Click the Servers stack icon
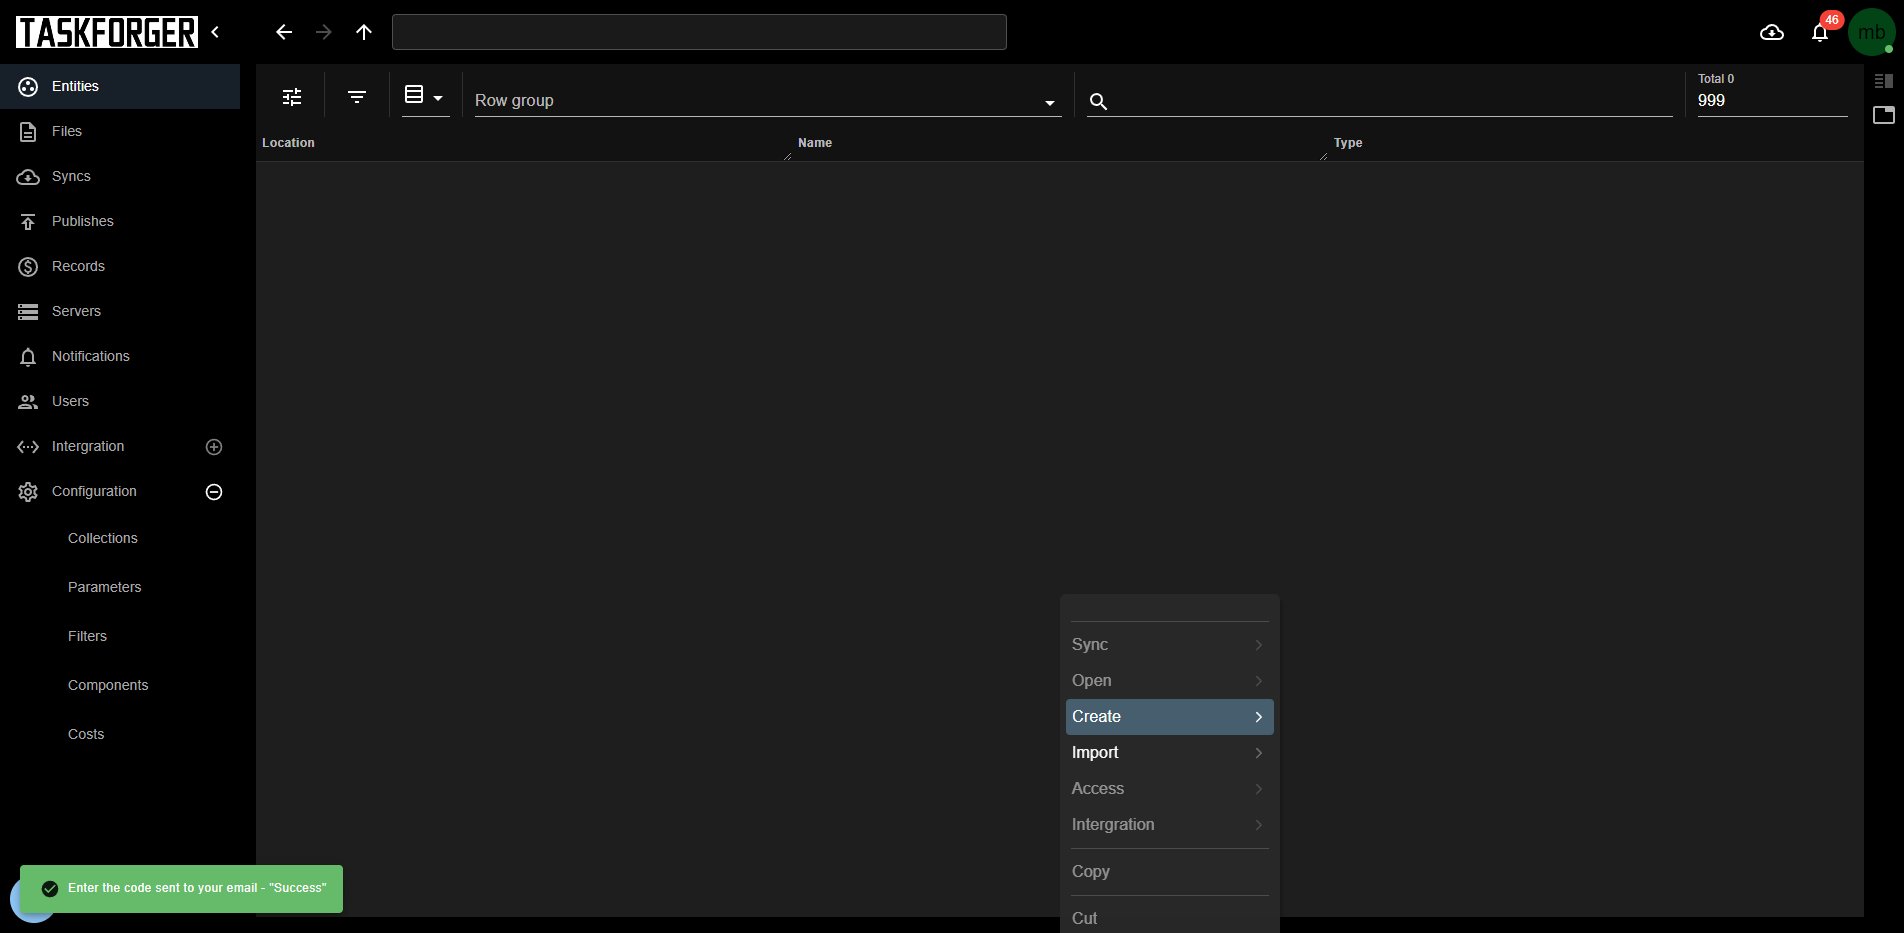Screen dimensions: 1904x933 tap(28, 312)
